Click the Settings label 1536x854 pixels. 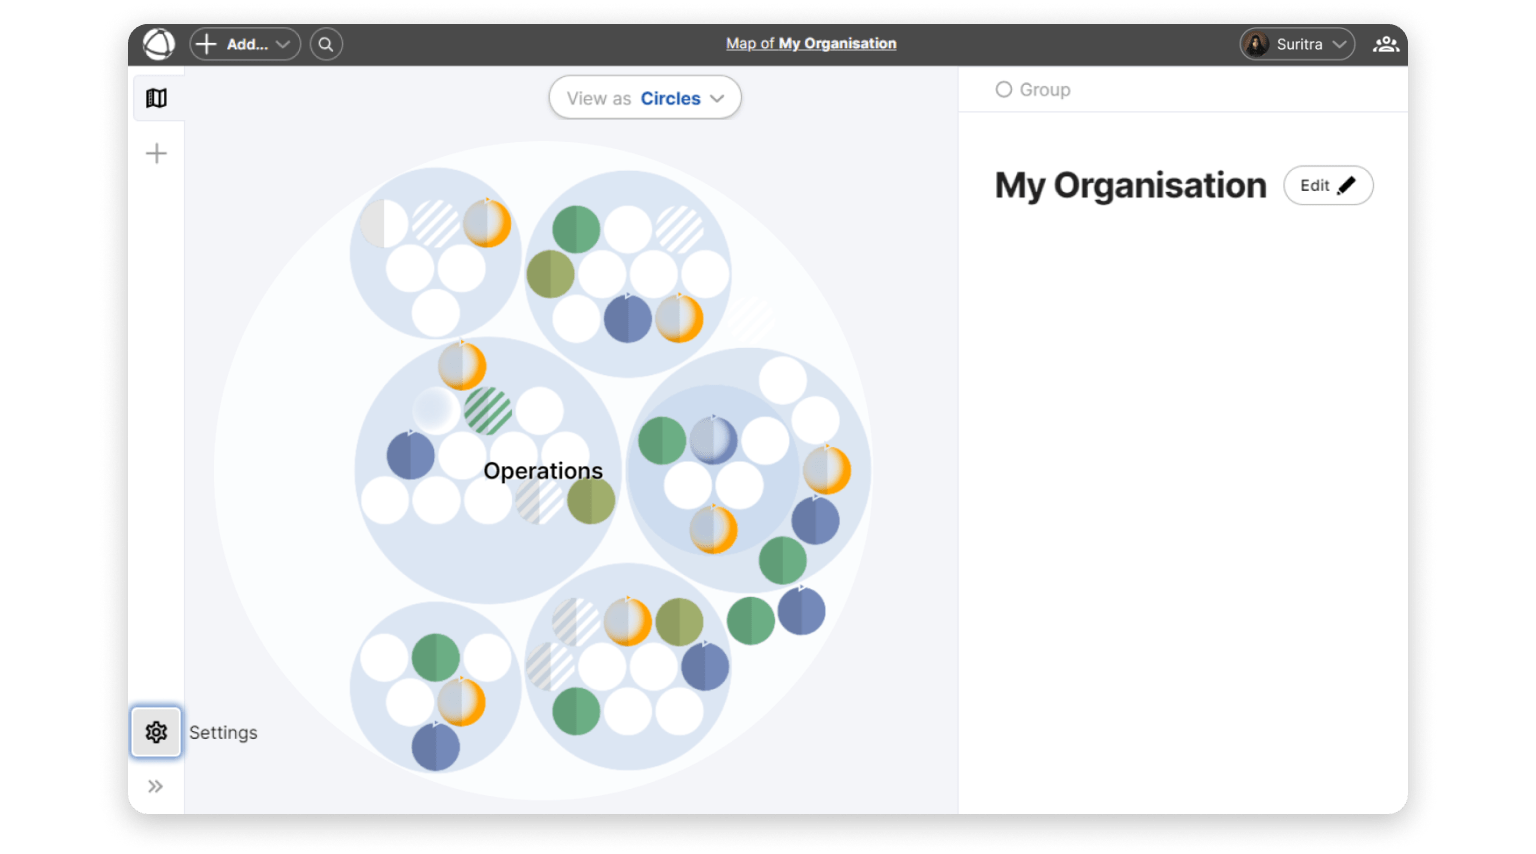[x=223, y=732]
